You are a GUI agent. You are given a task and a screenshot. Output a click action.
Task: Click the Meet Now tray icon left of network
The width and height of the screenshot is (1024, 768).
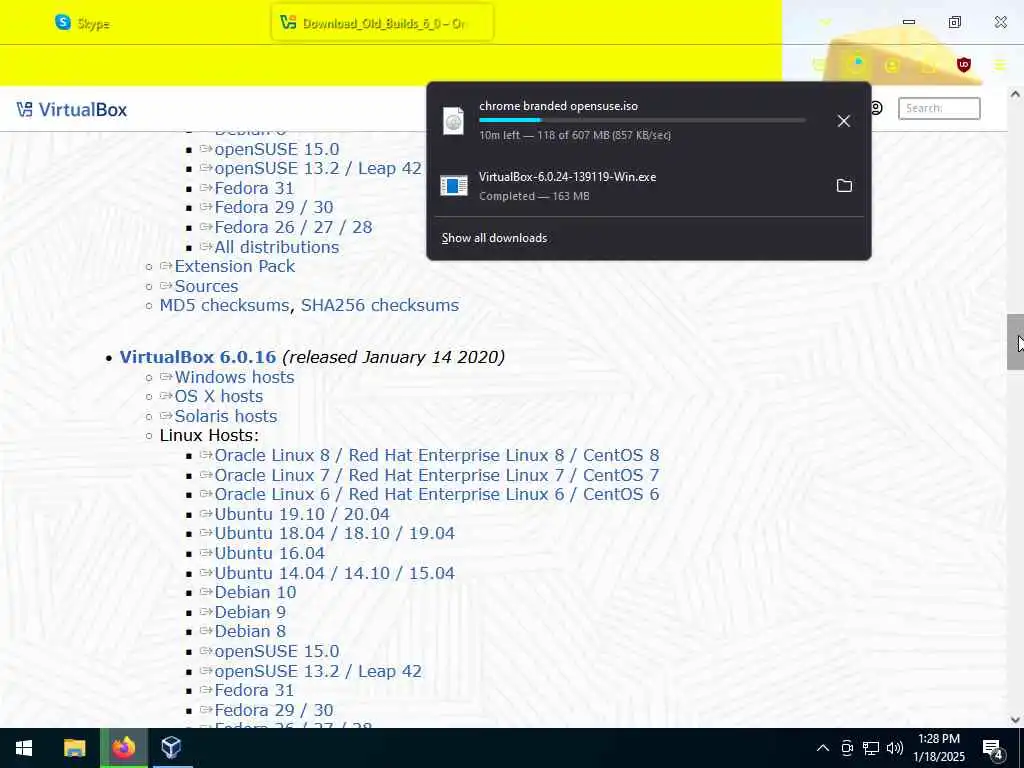coord(847,748)
